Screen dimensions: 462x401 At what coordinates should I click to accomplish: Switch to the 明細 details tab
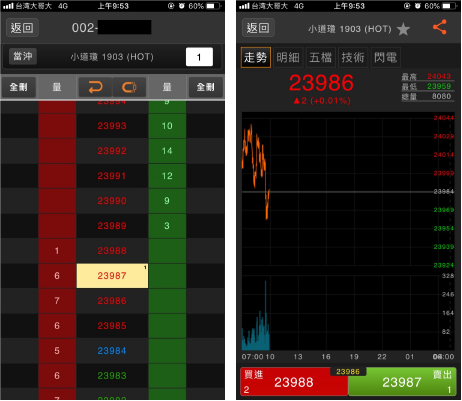tap(288, 58)
